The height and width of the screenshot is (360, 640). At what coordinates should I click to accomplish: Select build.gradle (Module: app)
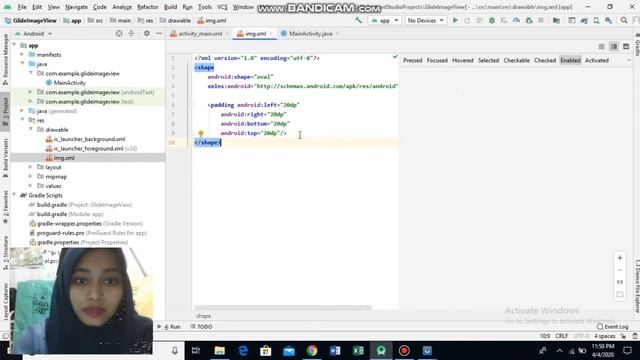point(66,214)
